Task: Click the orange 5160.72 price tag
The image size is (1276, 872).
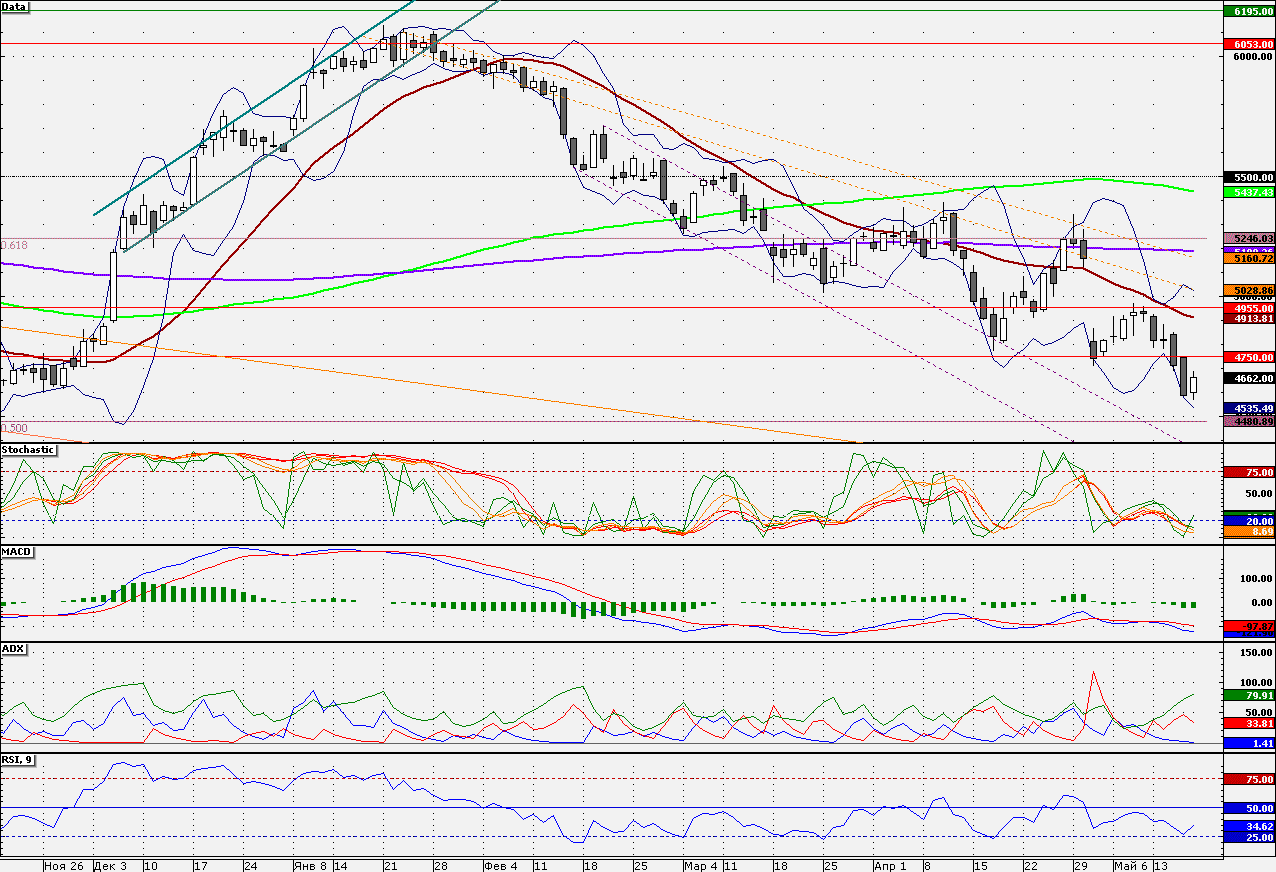Action: (1249, 259)
